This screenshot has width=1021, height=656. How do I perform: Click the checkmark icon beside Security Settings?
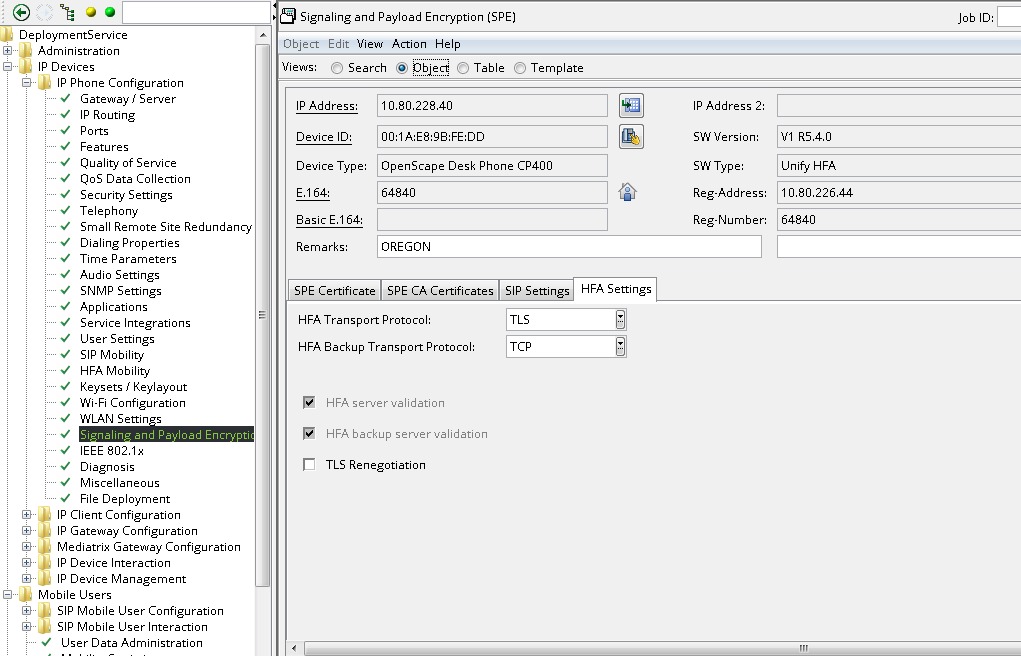click(x=65, y=194)
